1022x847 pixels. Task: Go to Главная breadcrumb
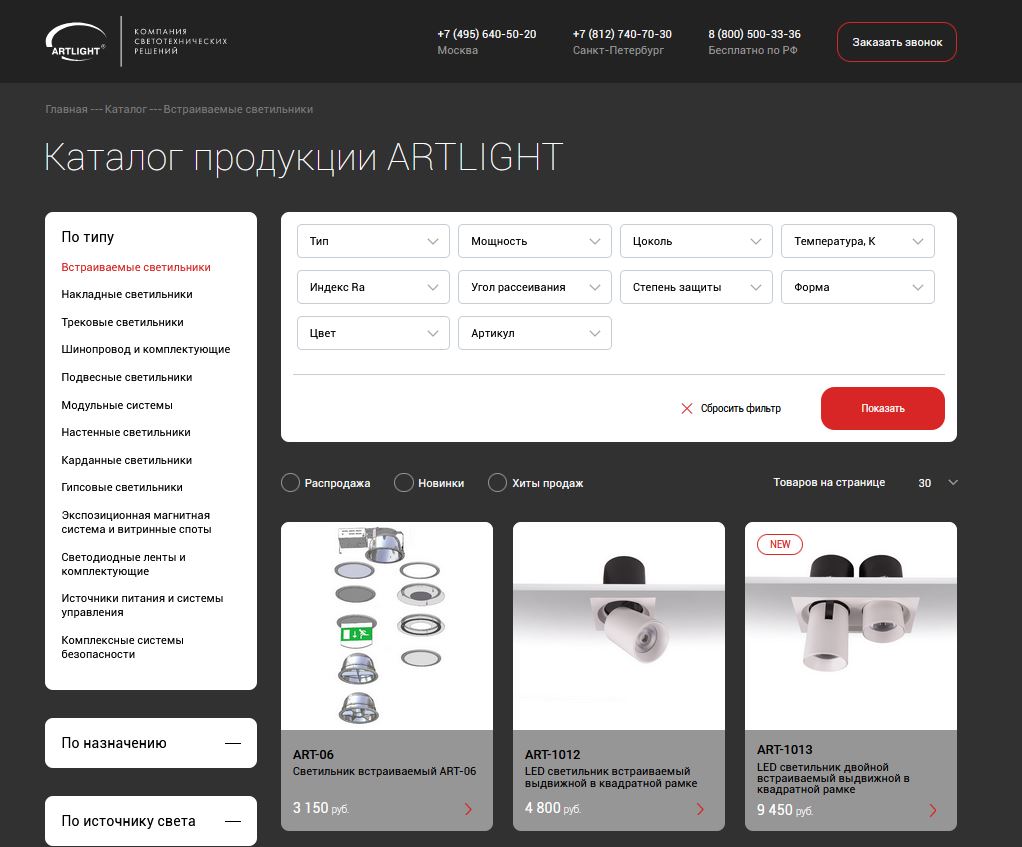click(66, 109)
